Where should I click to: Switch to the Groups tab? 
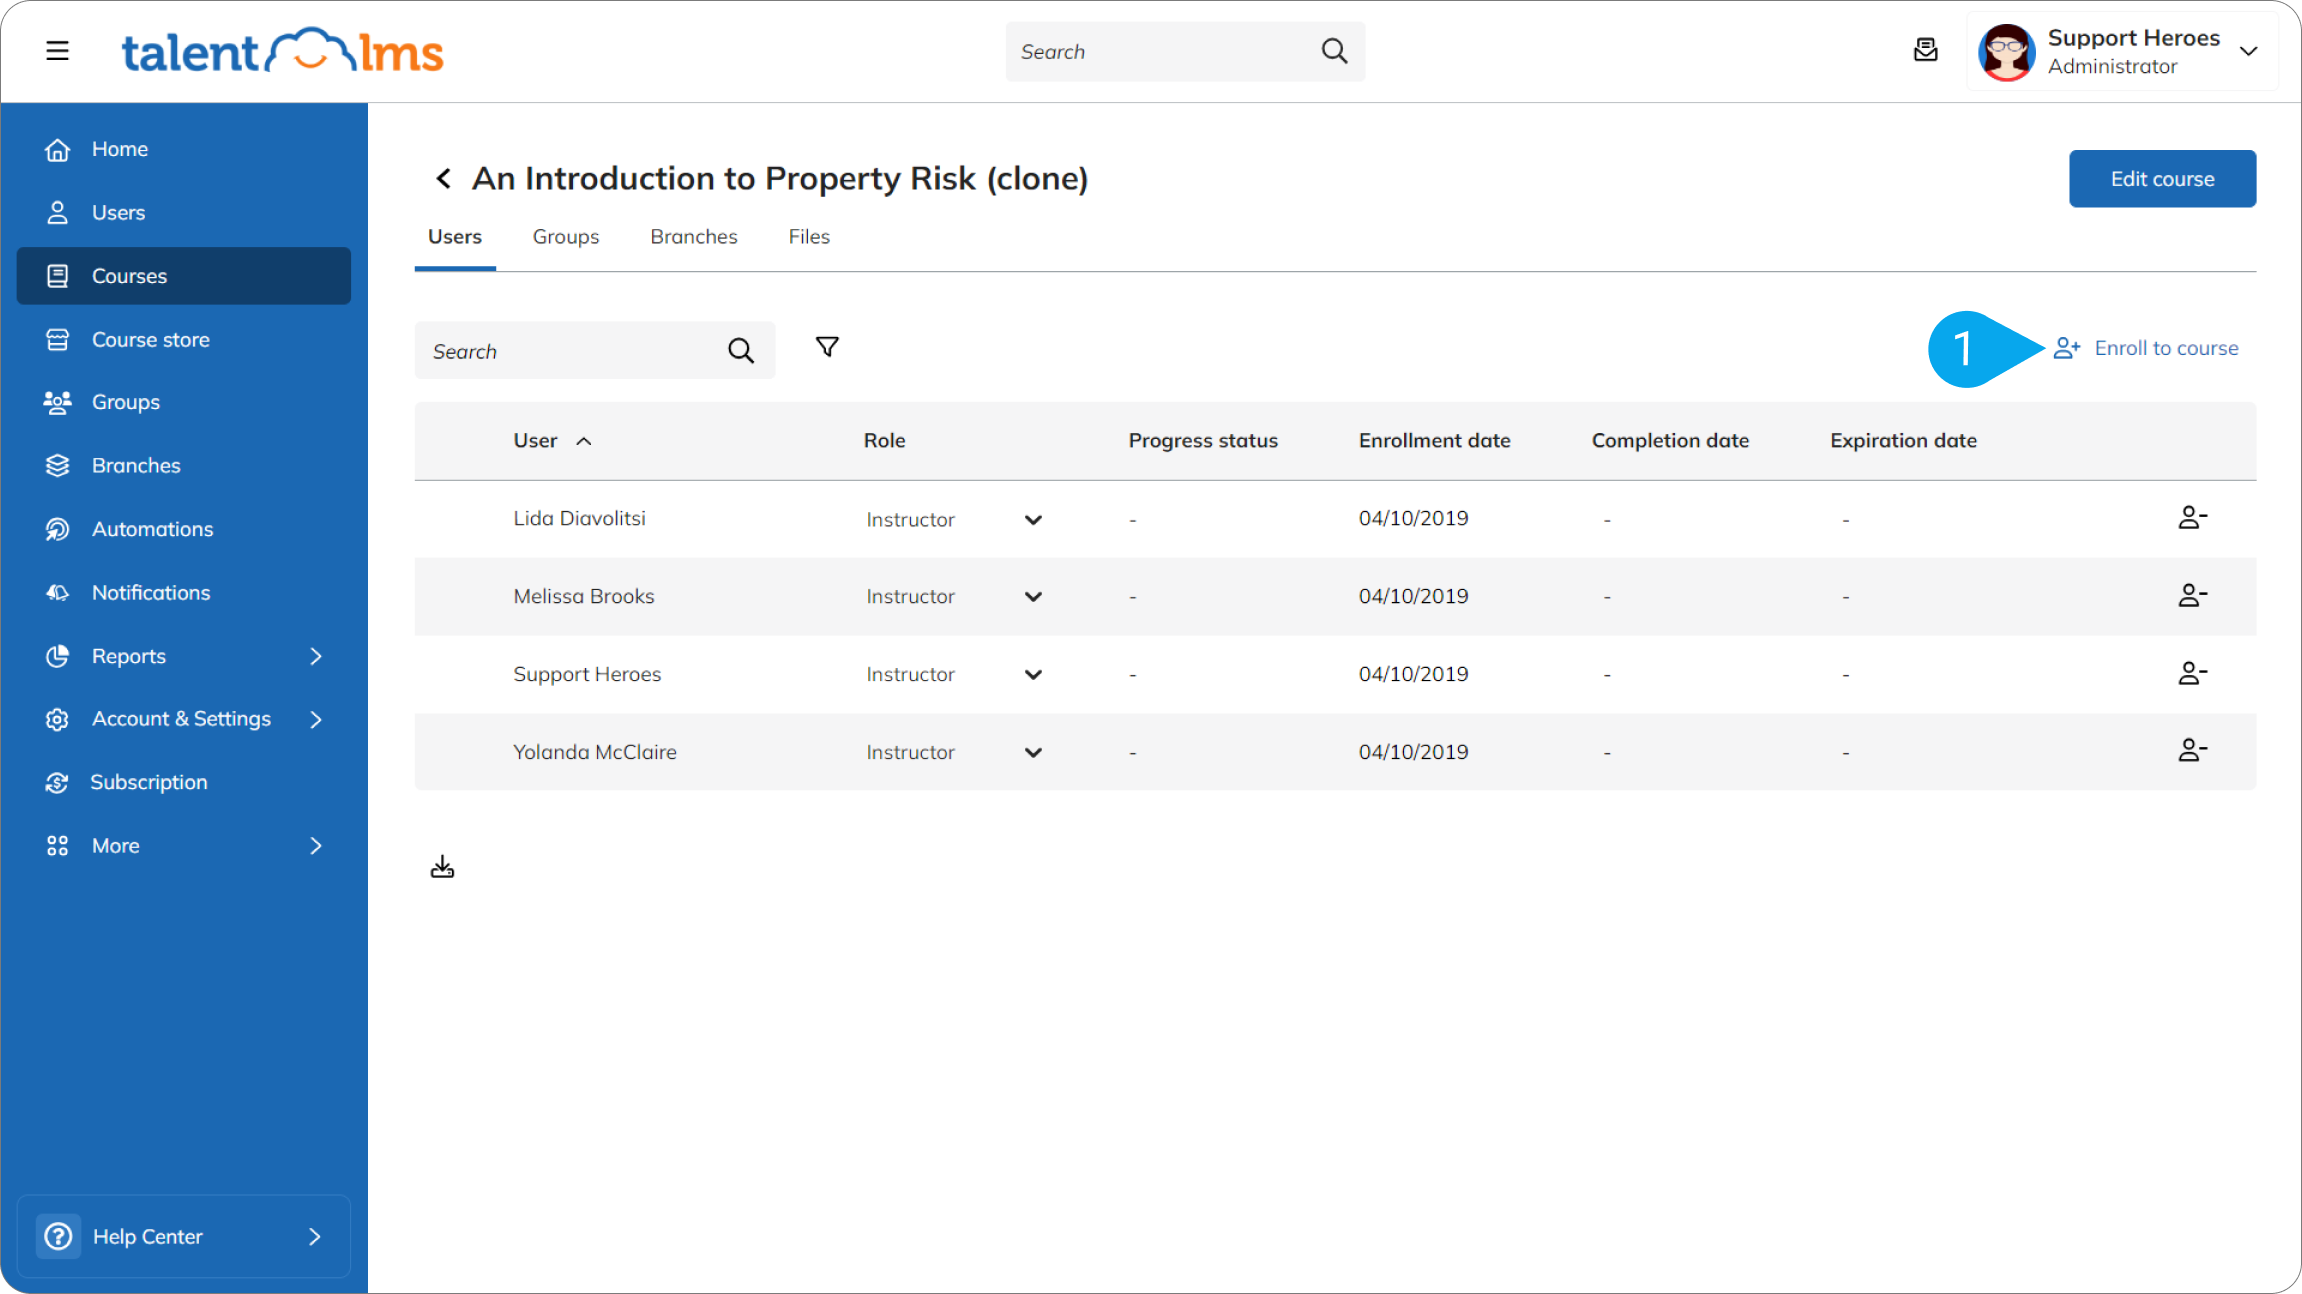point(566,237)
